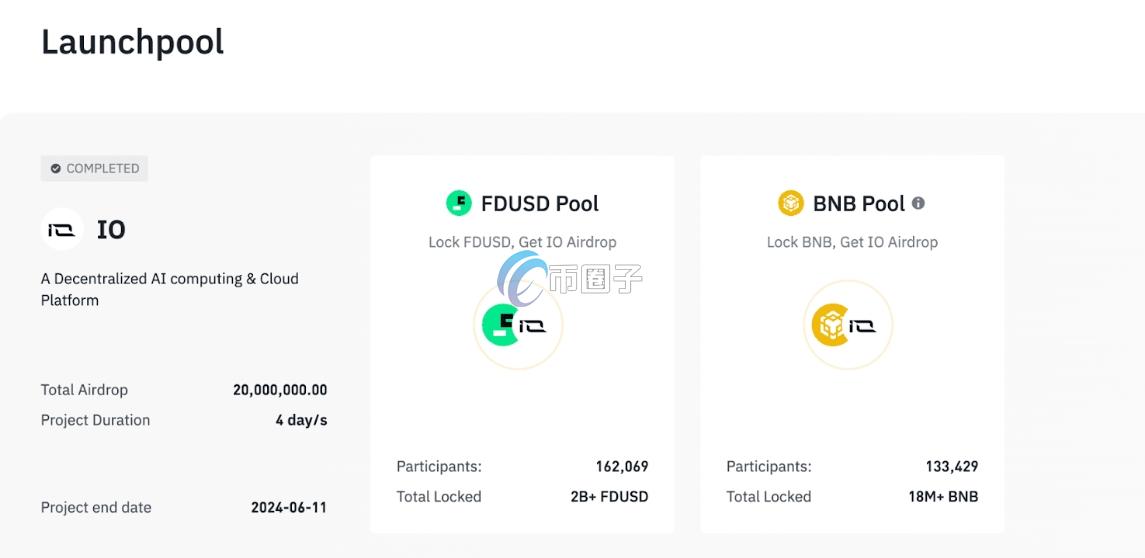This screenshot has width=1145, height=558.
Task: Click the BNB participants count 133,429
Action: coord(951,466)
